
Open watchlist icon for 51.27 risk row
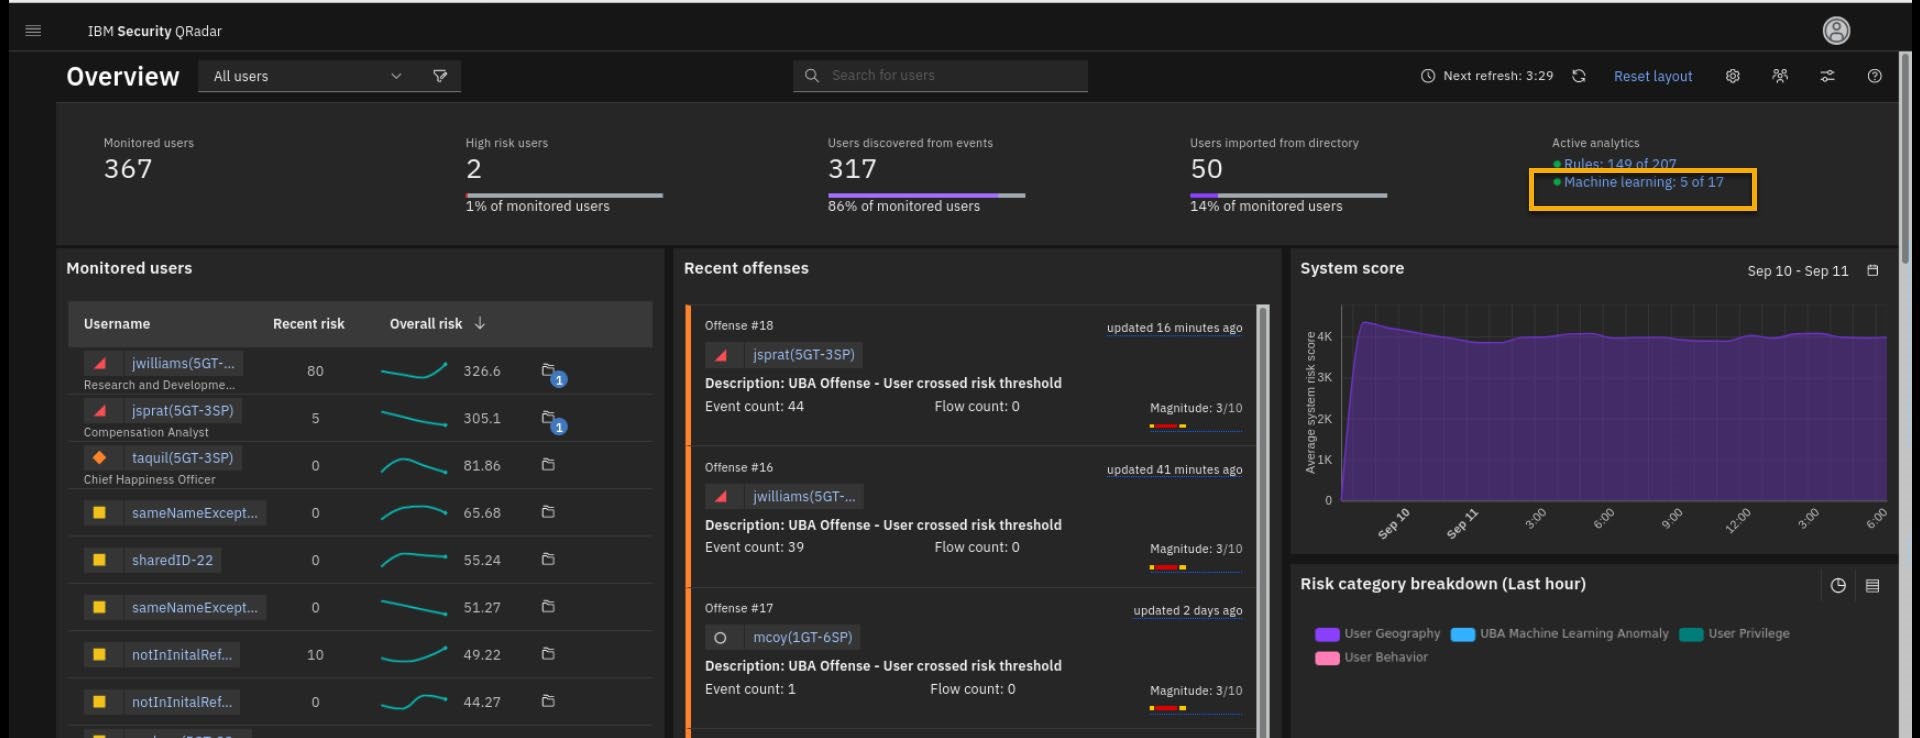[548, 607]
